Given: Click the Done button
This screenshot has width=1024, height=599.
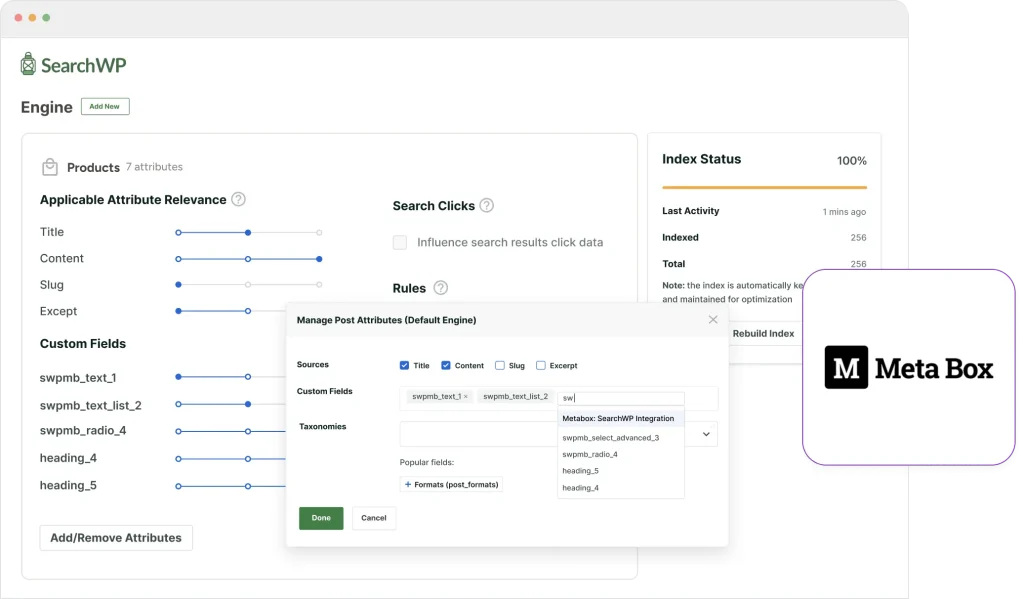Looking at the screenshot, I should coord(321,518).
